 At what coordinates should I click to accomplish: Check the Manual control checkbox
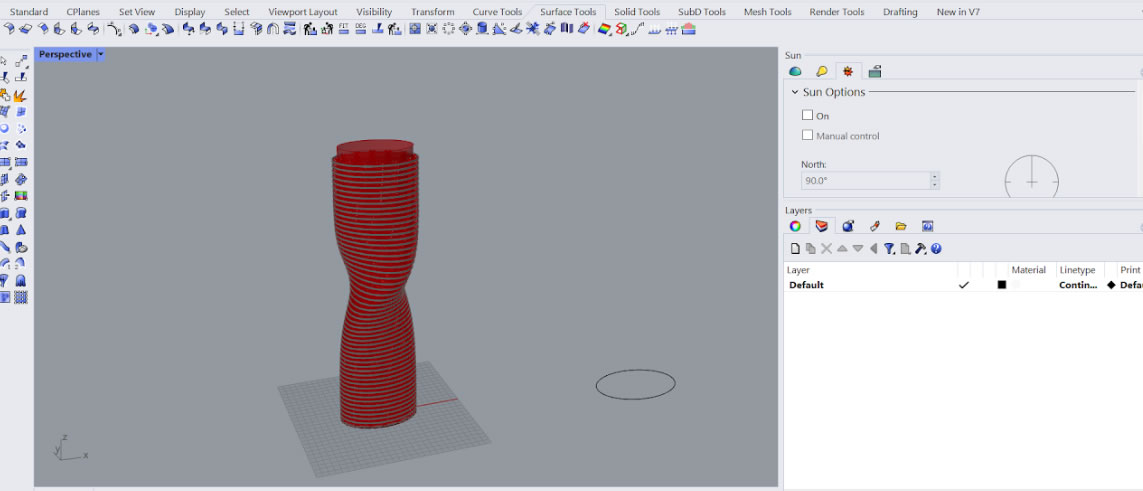tap(808, 135)
